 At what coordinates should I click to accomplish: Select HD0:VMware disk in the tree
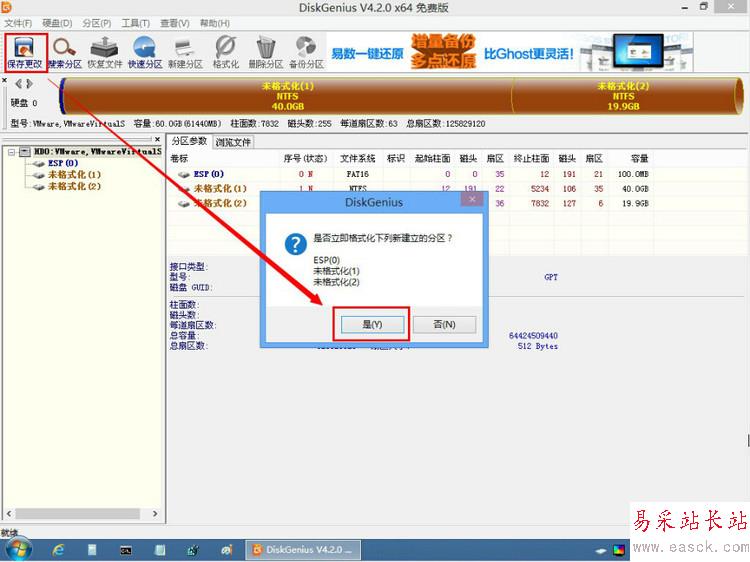[x=97, y=152]
